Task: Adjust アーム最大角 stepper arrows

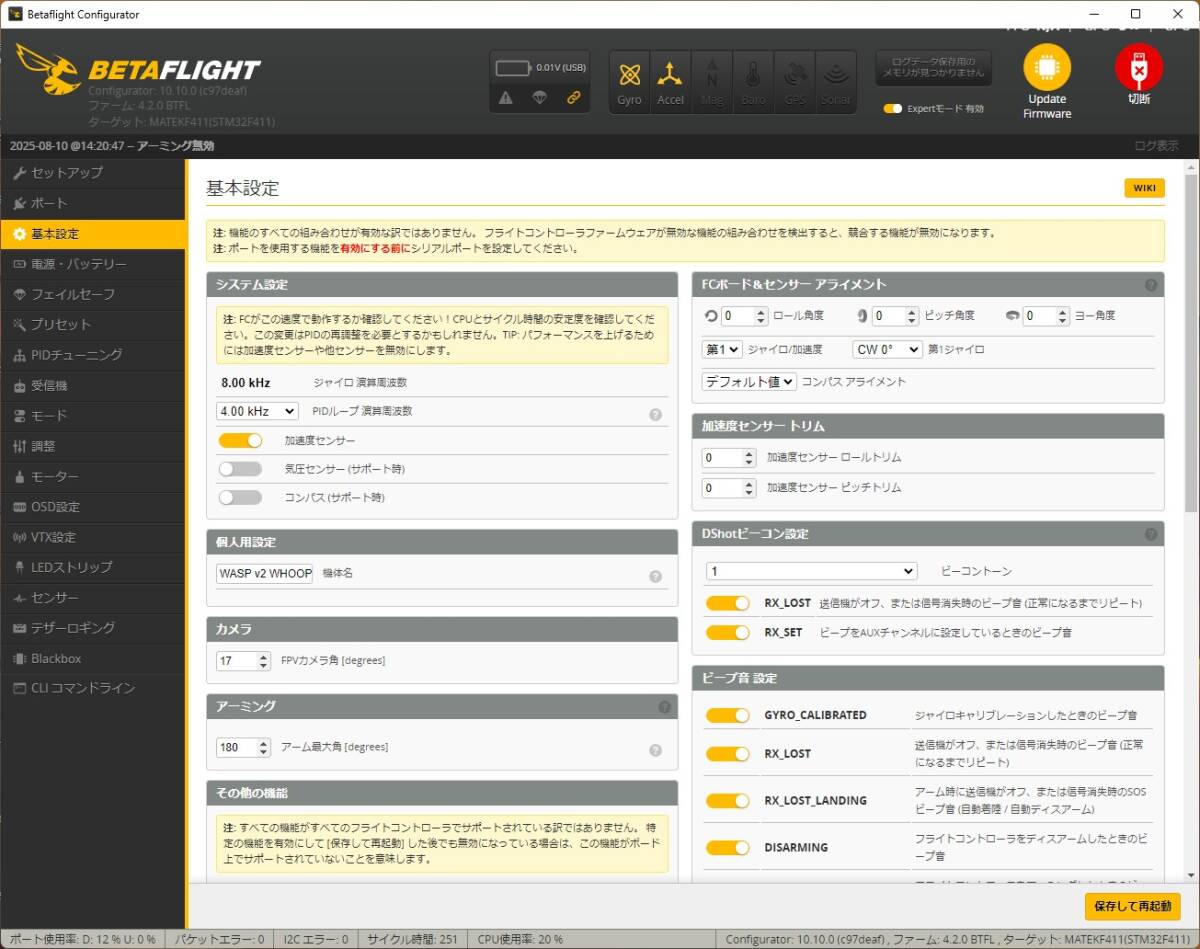Action: click(x=264, y=747)
